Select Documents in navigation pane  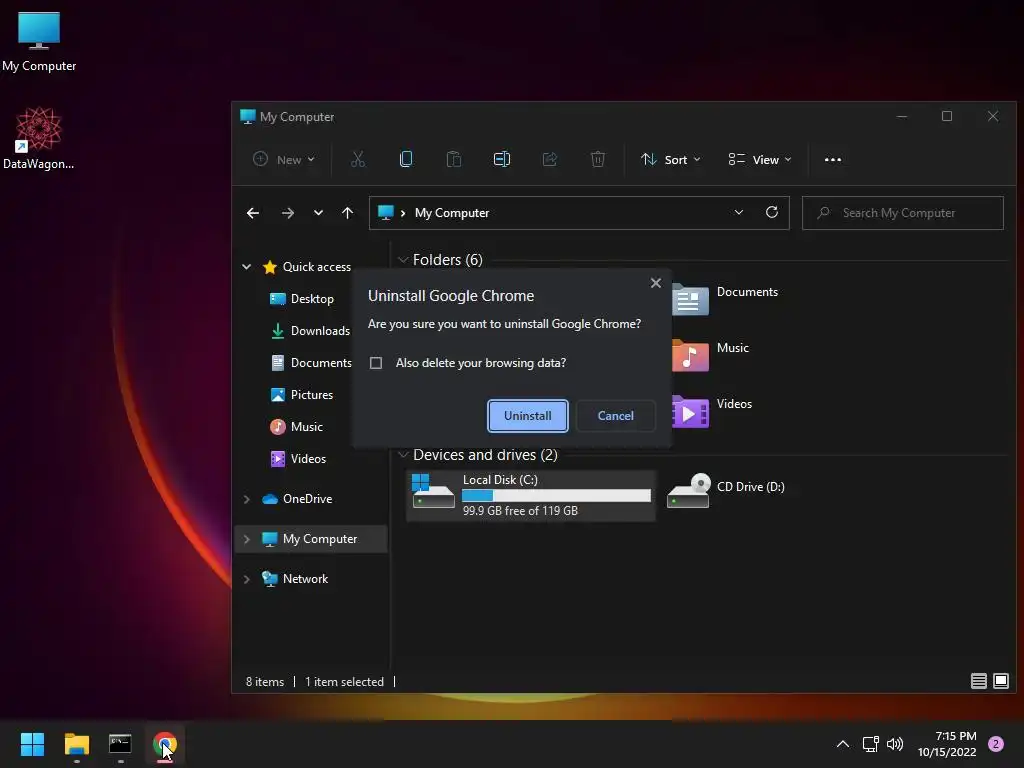pos(312,362)
